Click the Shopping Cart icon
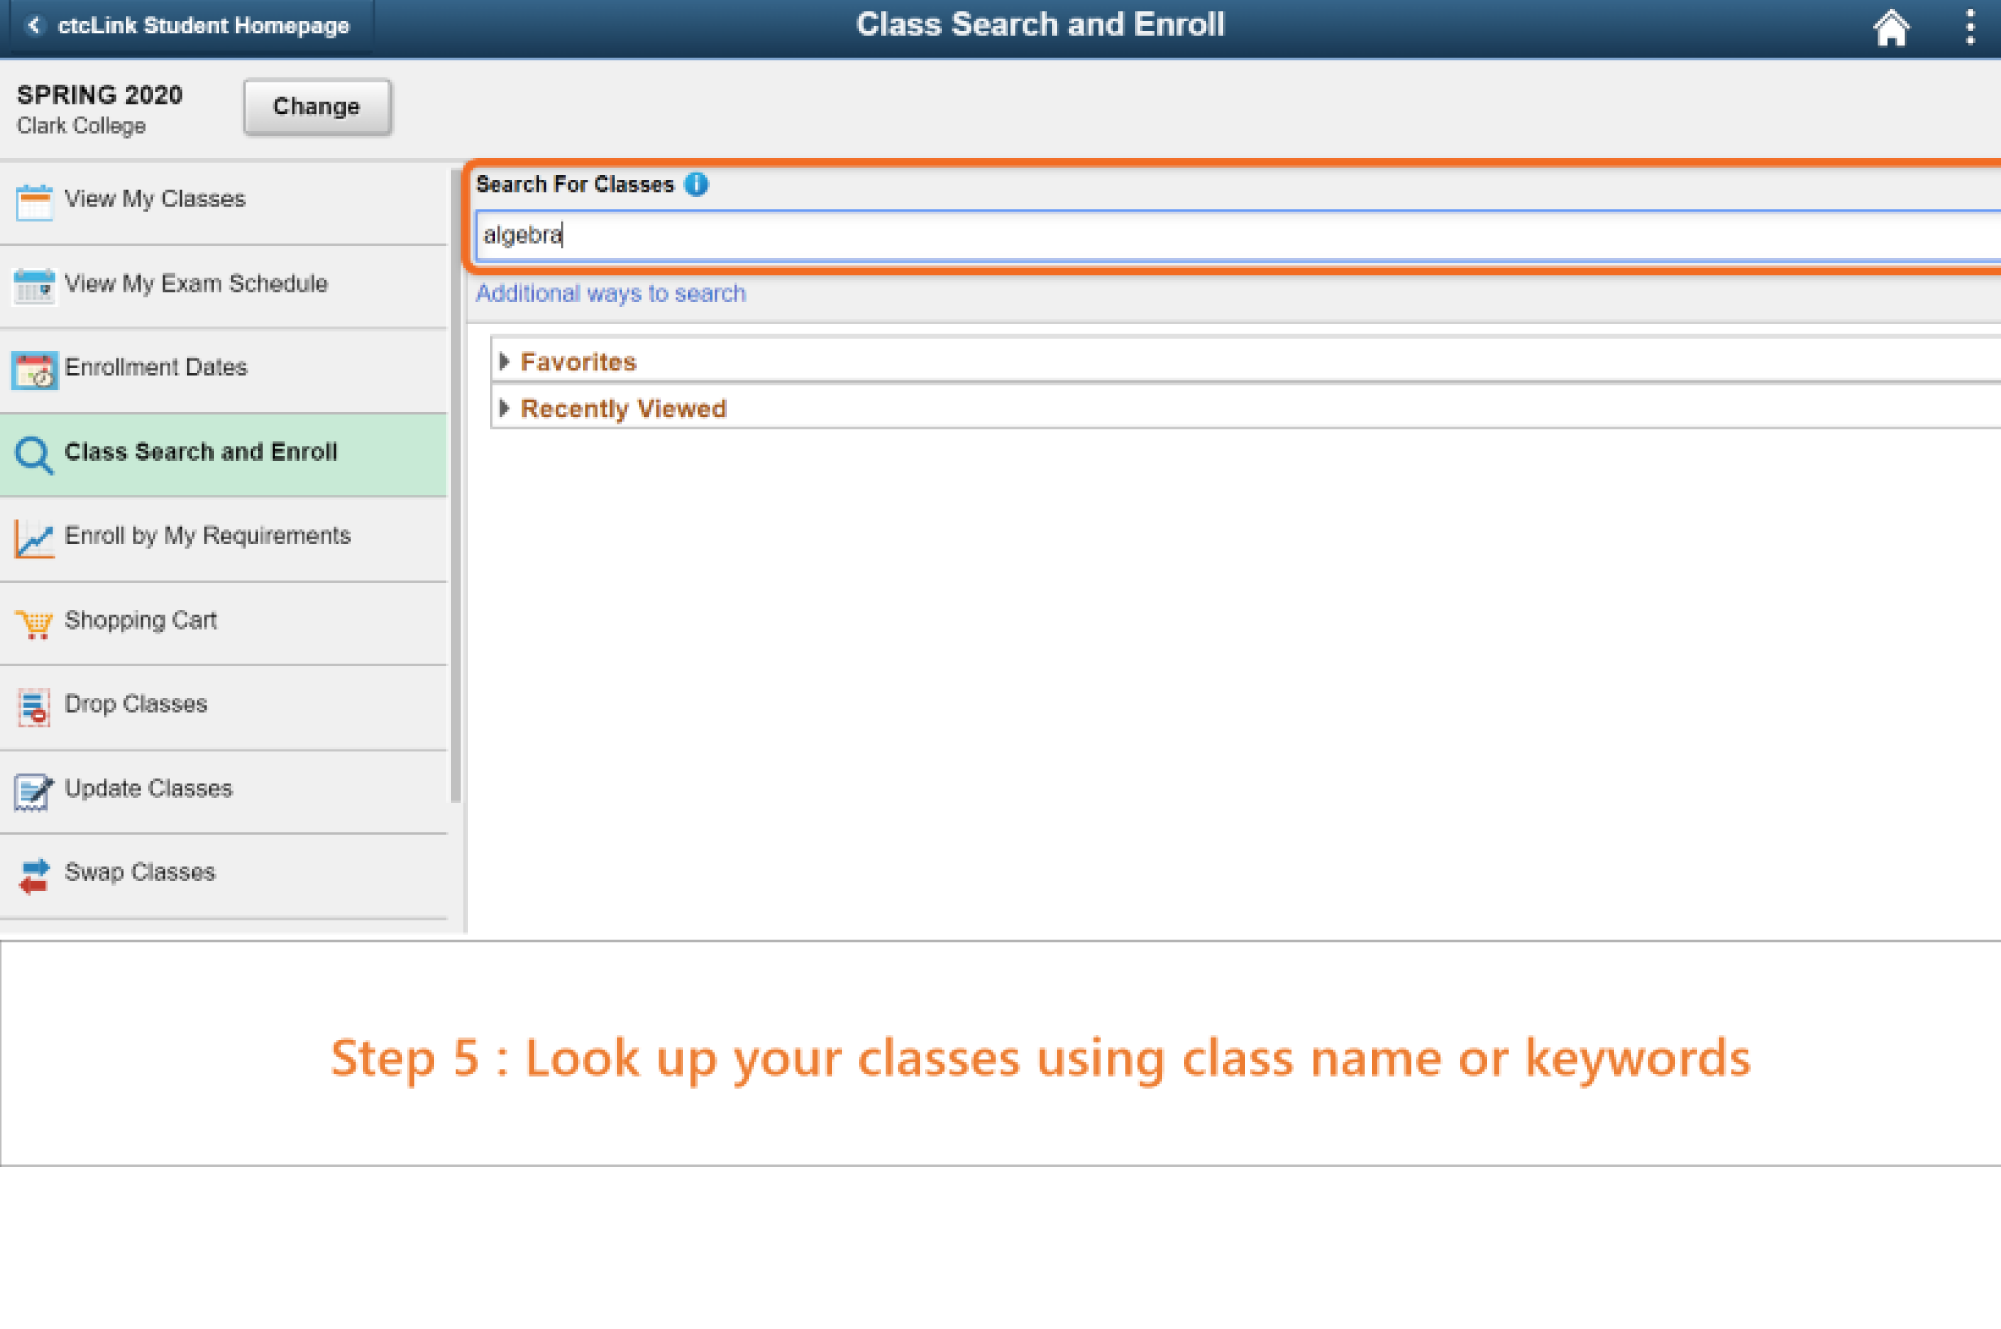The height and width of the screenshot is (1329, 2001). pyautogui.click(x=34, y=623)
